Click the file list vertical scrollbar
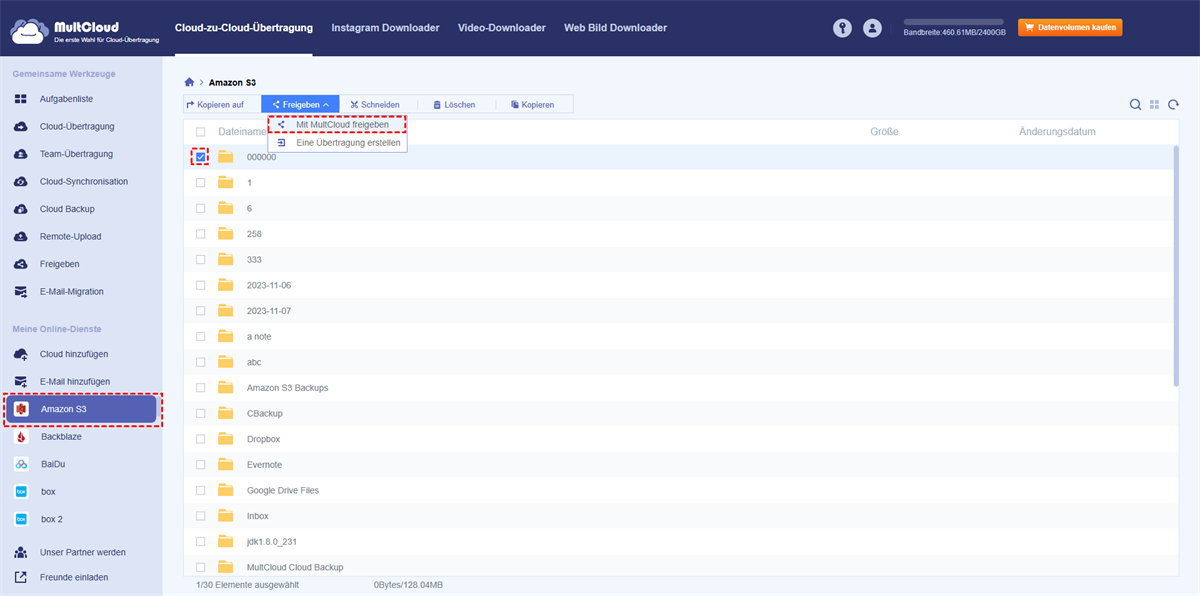 [1175, 265]
